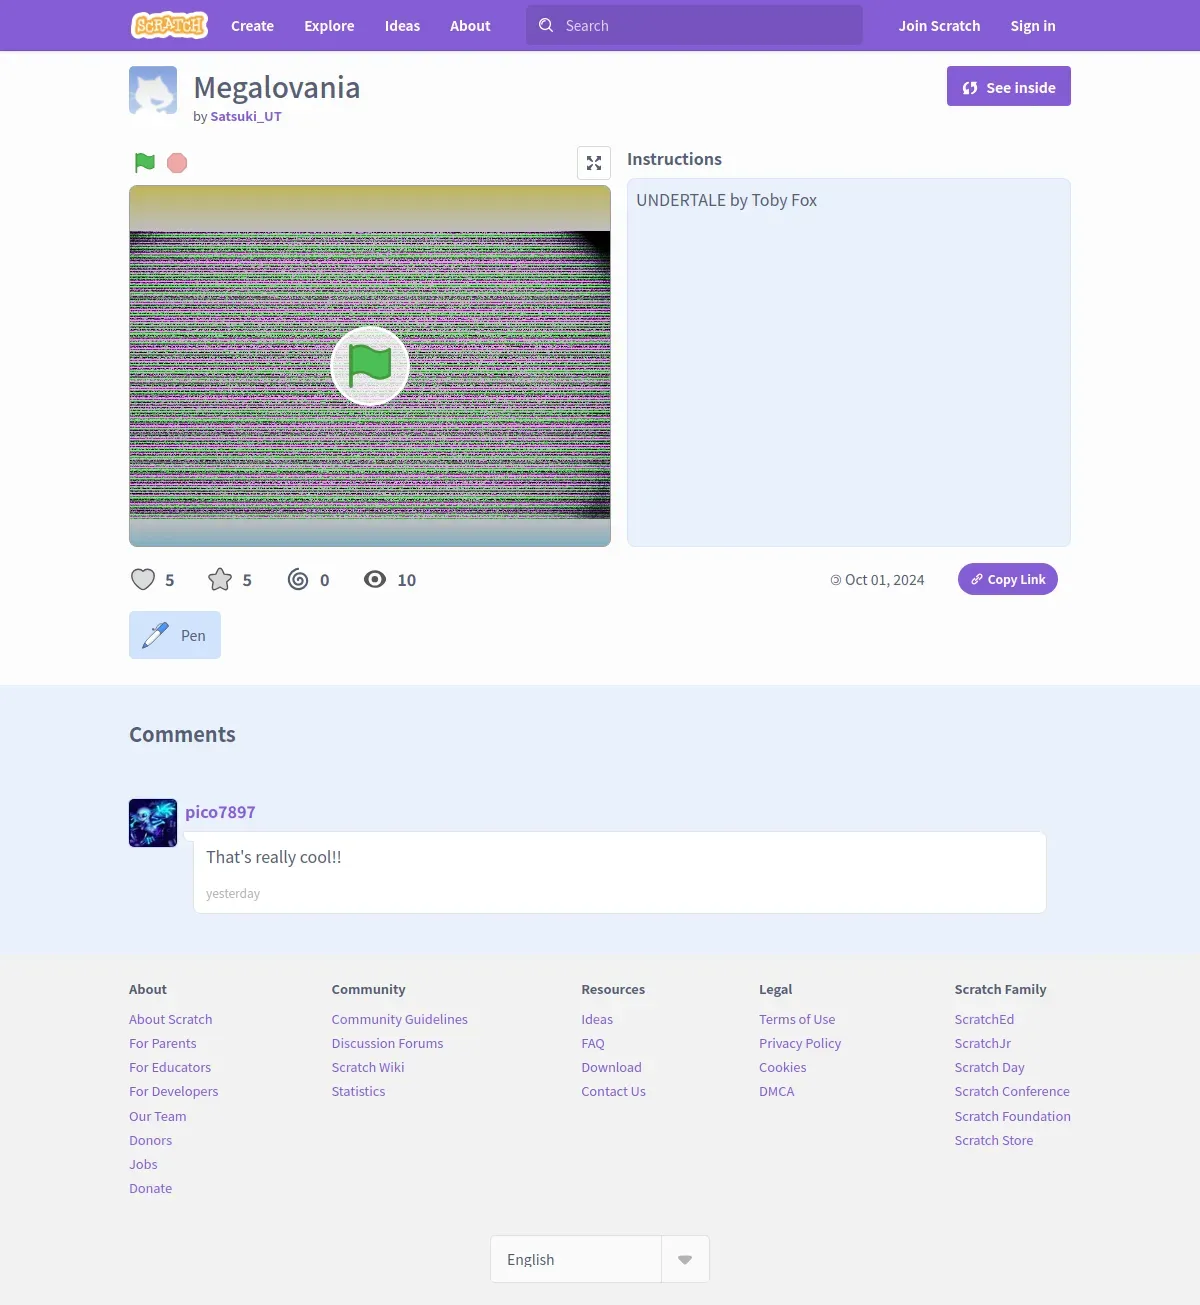Viewport: 1200px width, 1305px height.
Task: Click Sign in in the navbar
Action: [x=1033, y=26]
